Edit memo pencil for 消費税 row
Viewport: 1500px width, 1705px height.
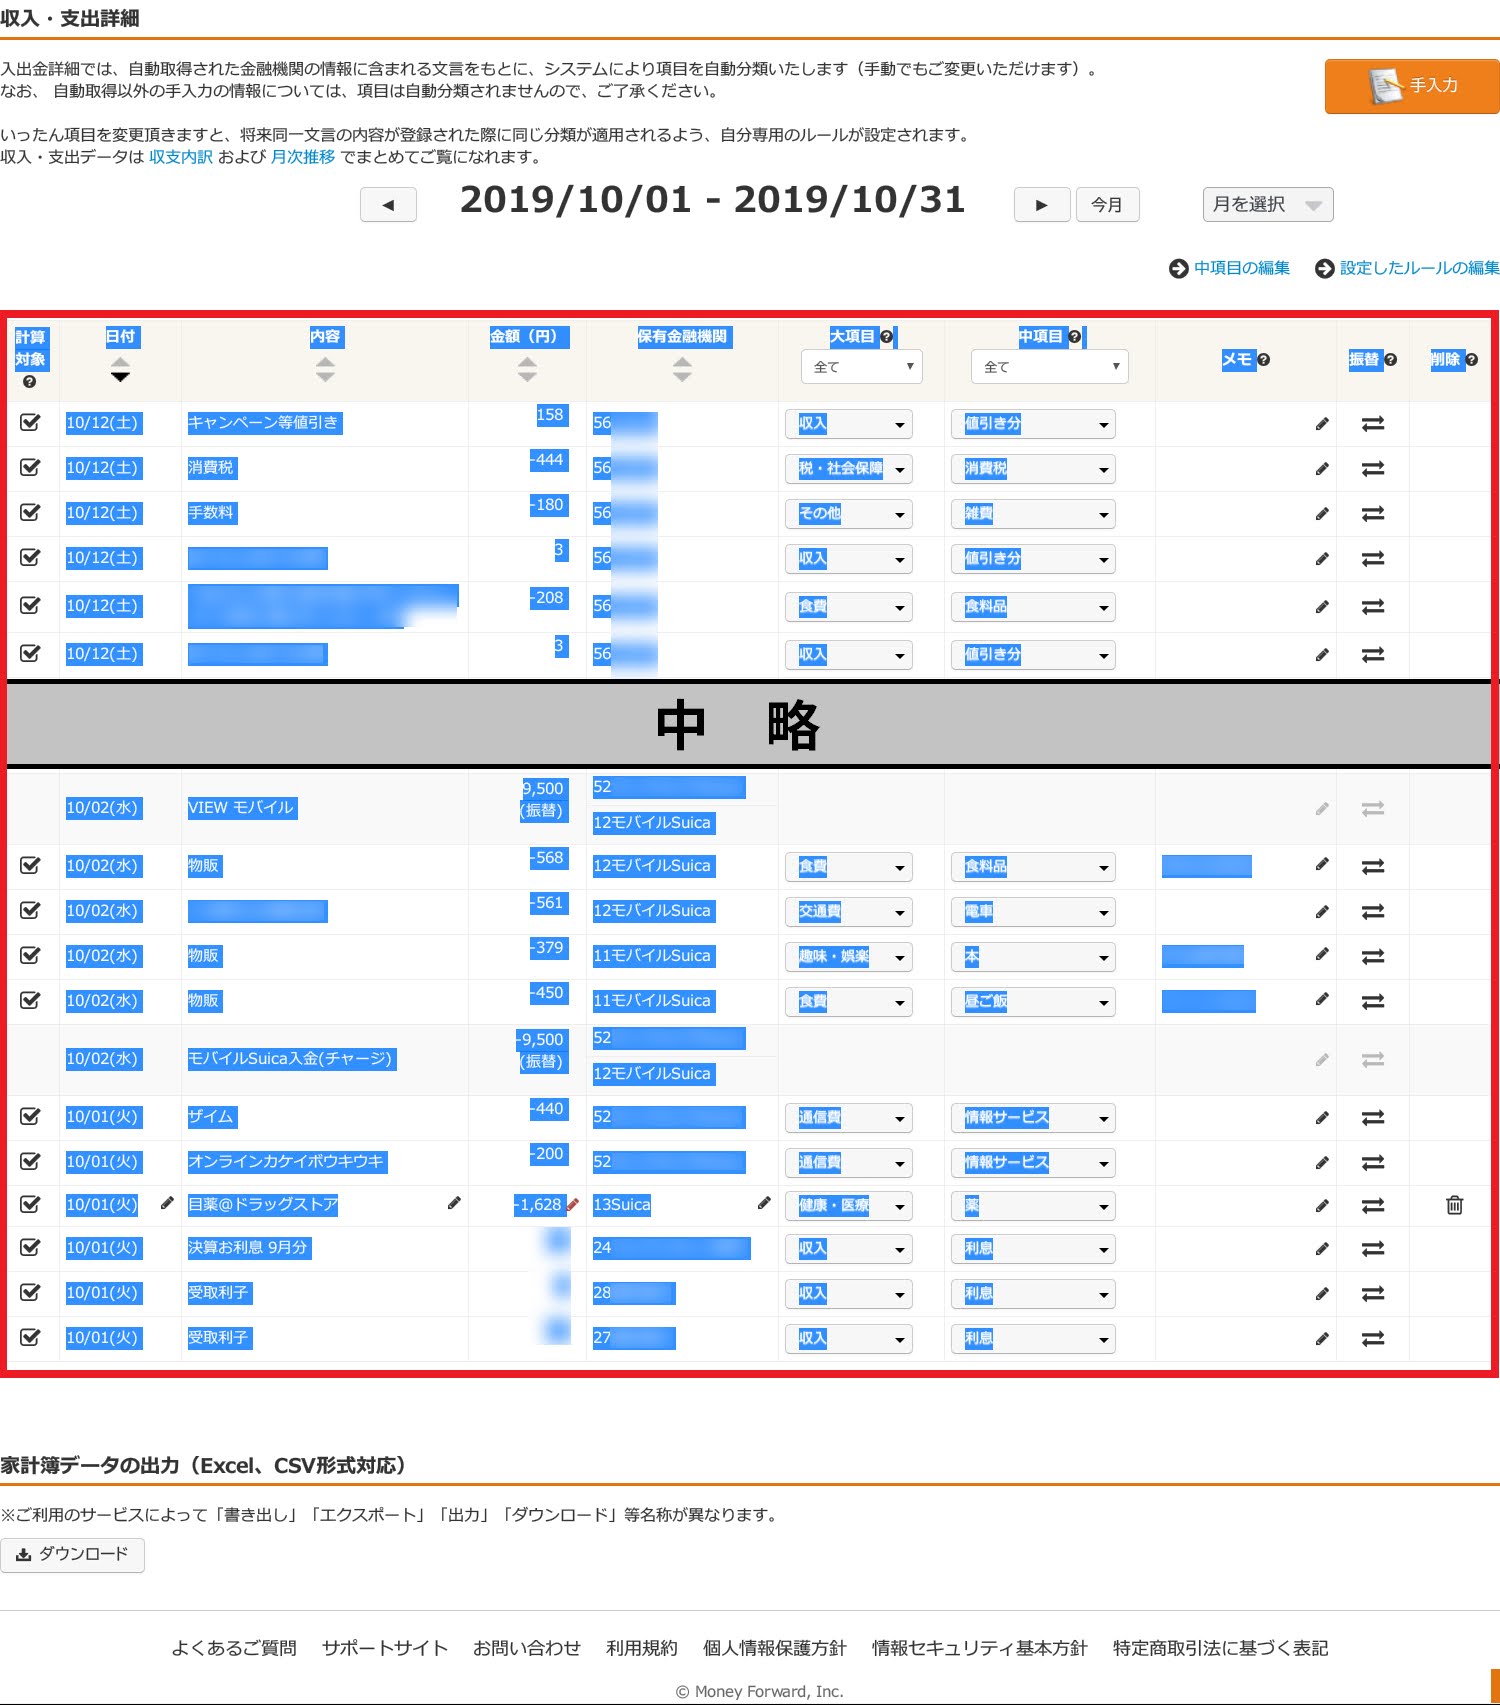[1322, 469]
